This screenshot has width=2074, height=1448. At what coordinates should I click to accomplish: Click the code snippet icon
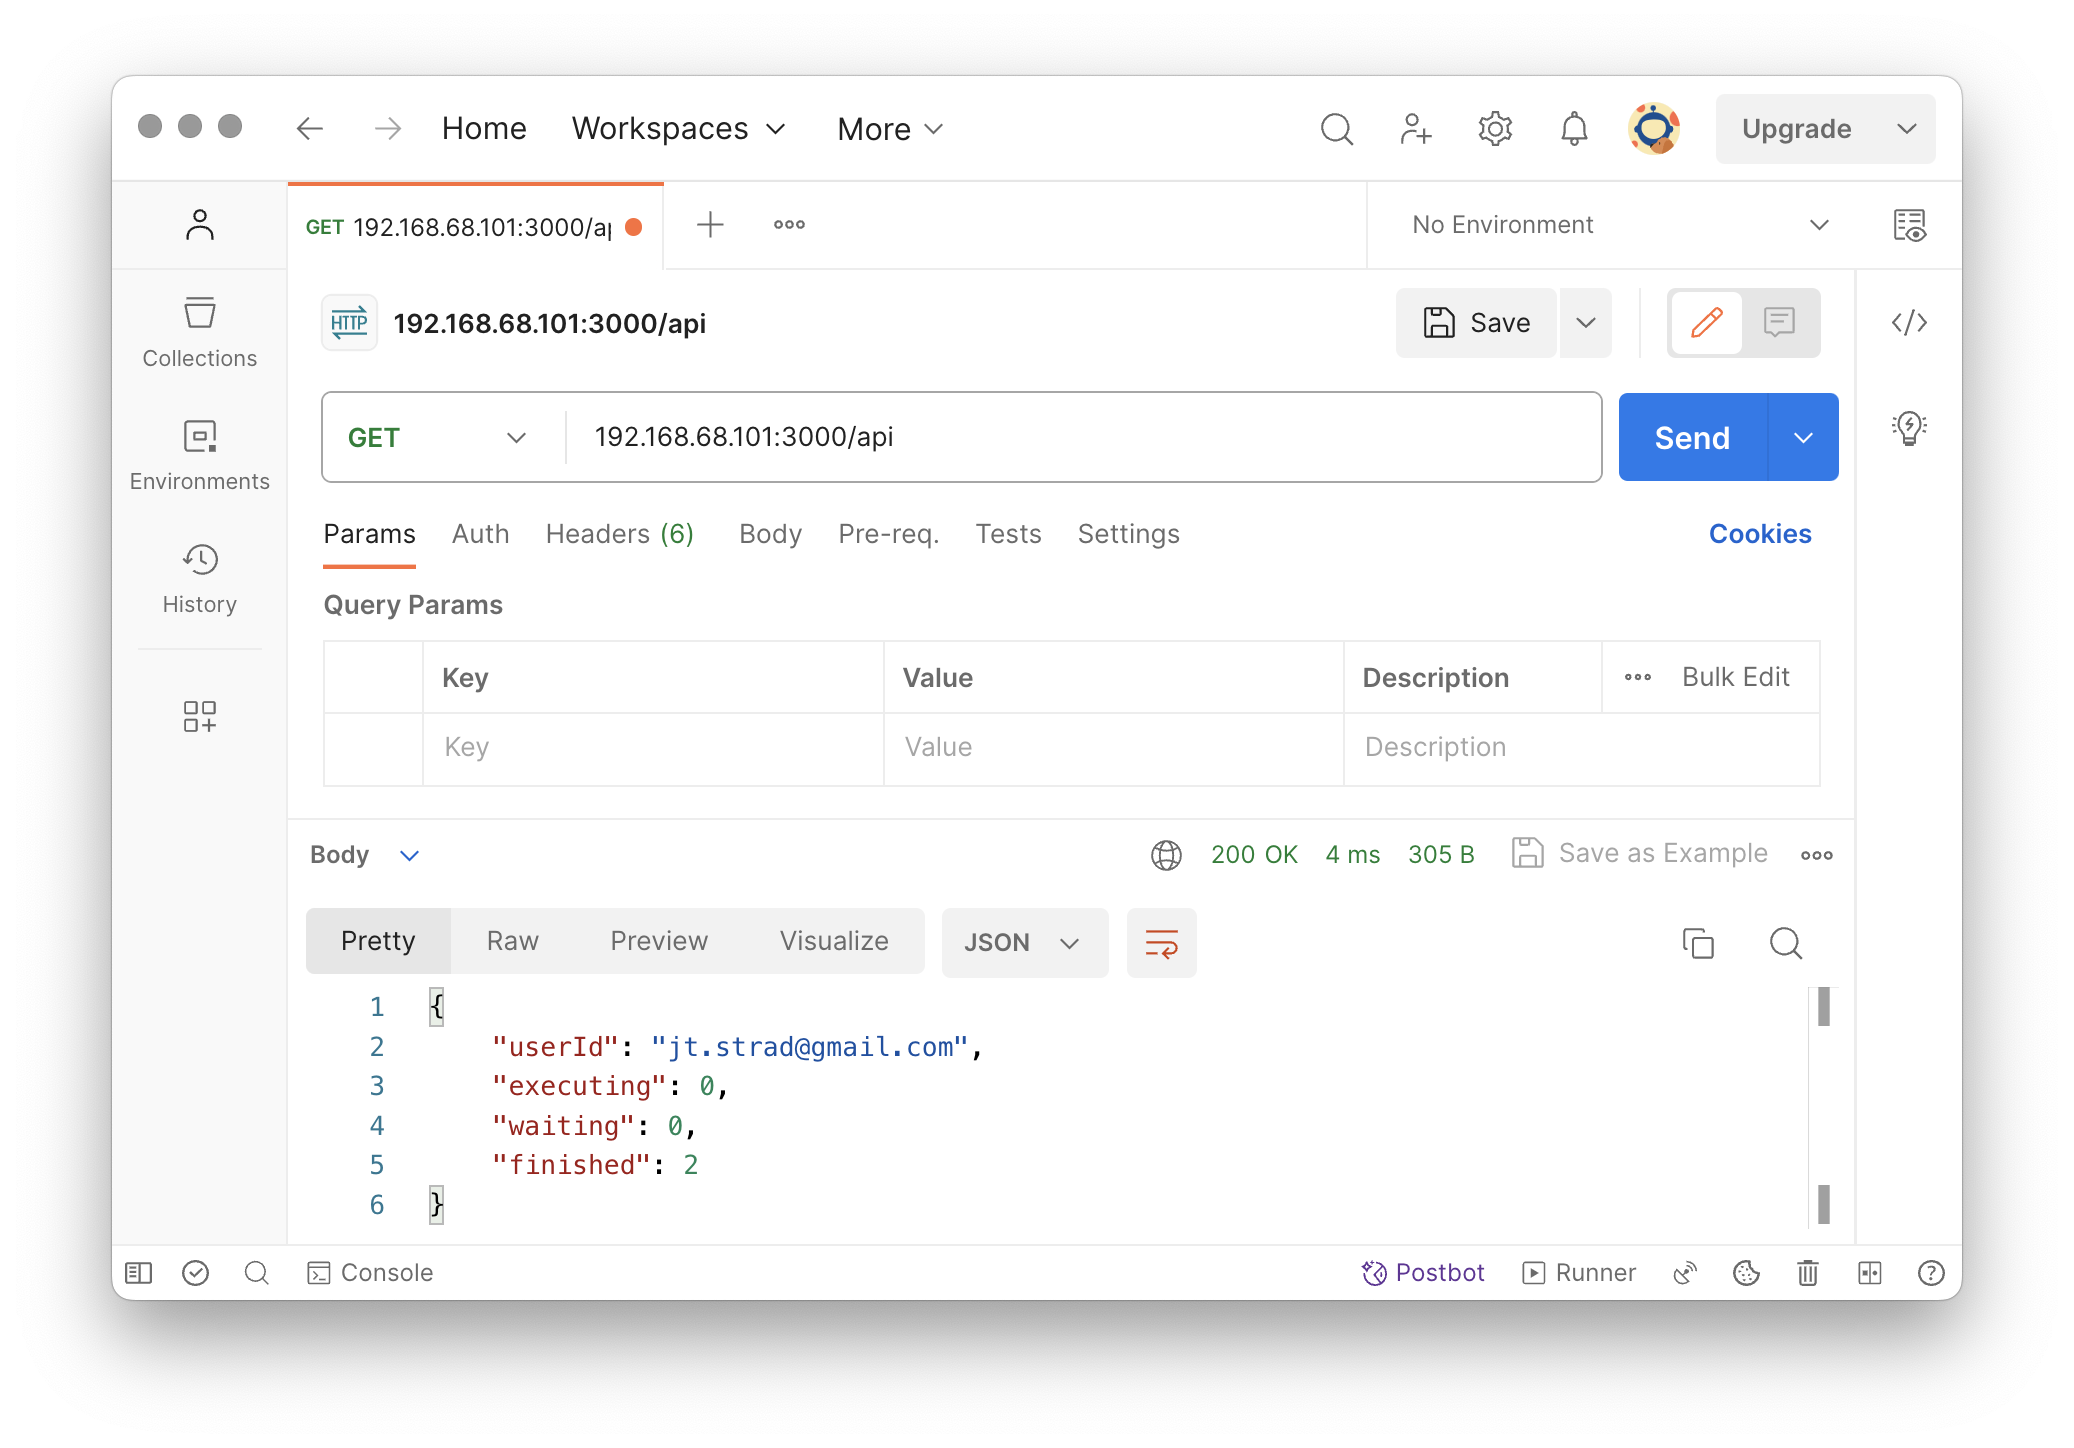[1908, 322]
